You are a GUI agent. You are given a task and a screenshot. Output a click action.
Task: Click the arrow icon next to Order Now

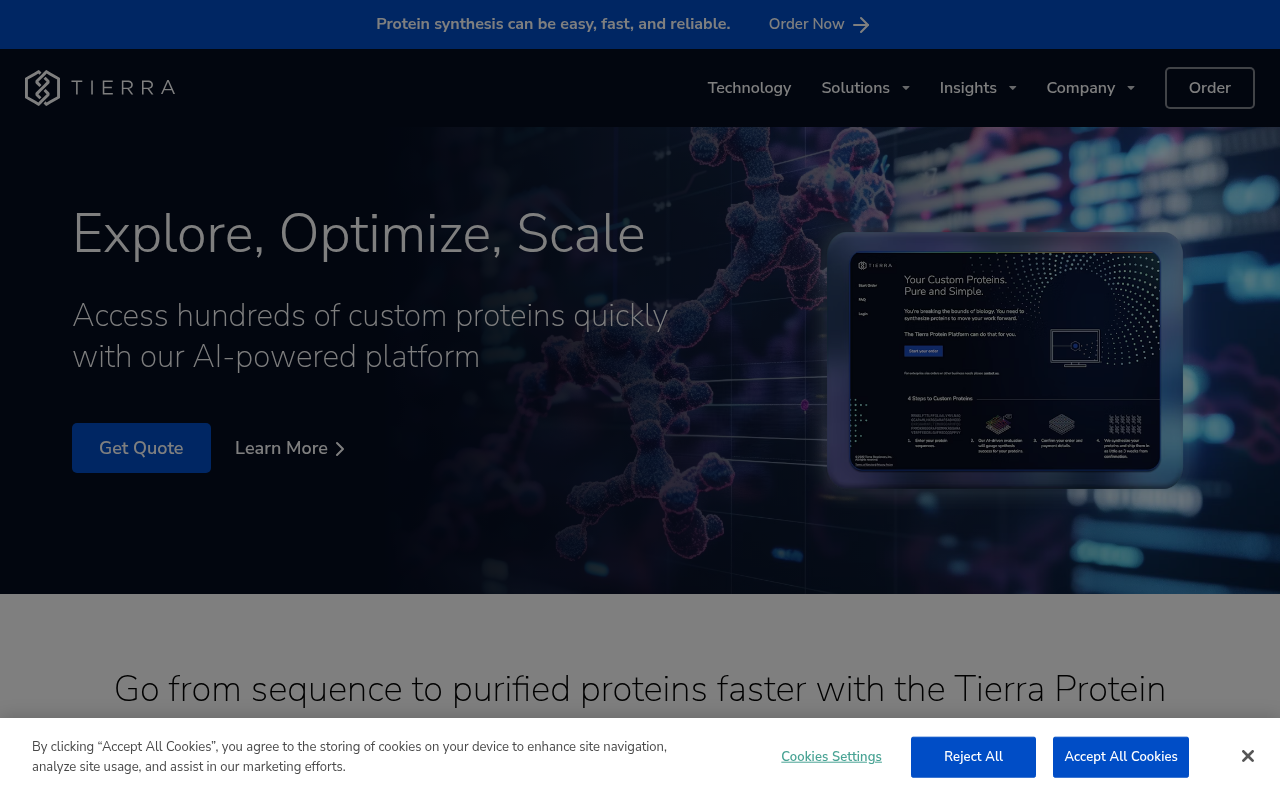(860, 24)
